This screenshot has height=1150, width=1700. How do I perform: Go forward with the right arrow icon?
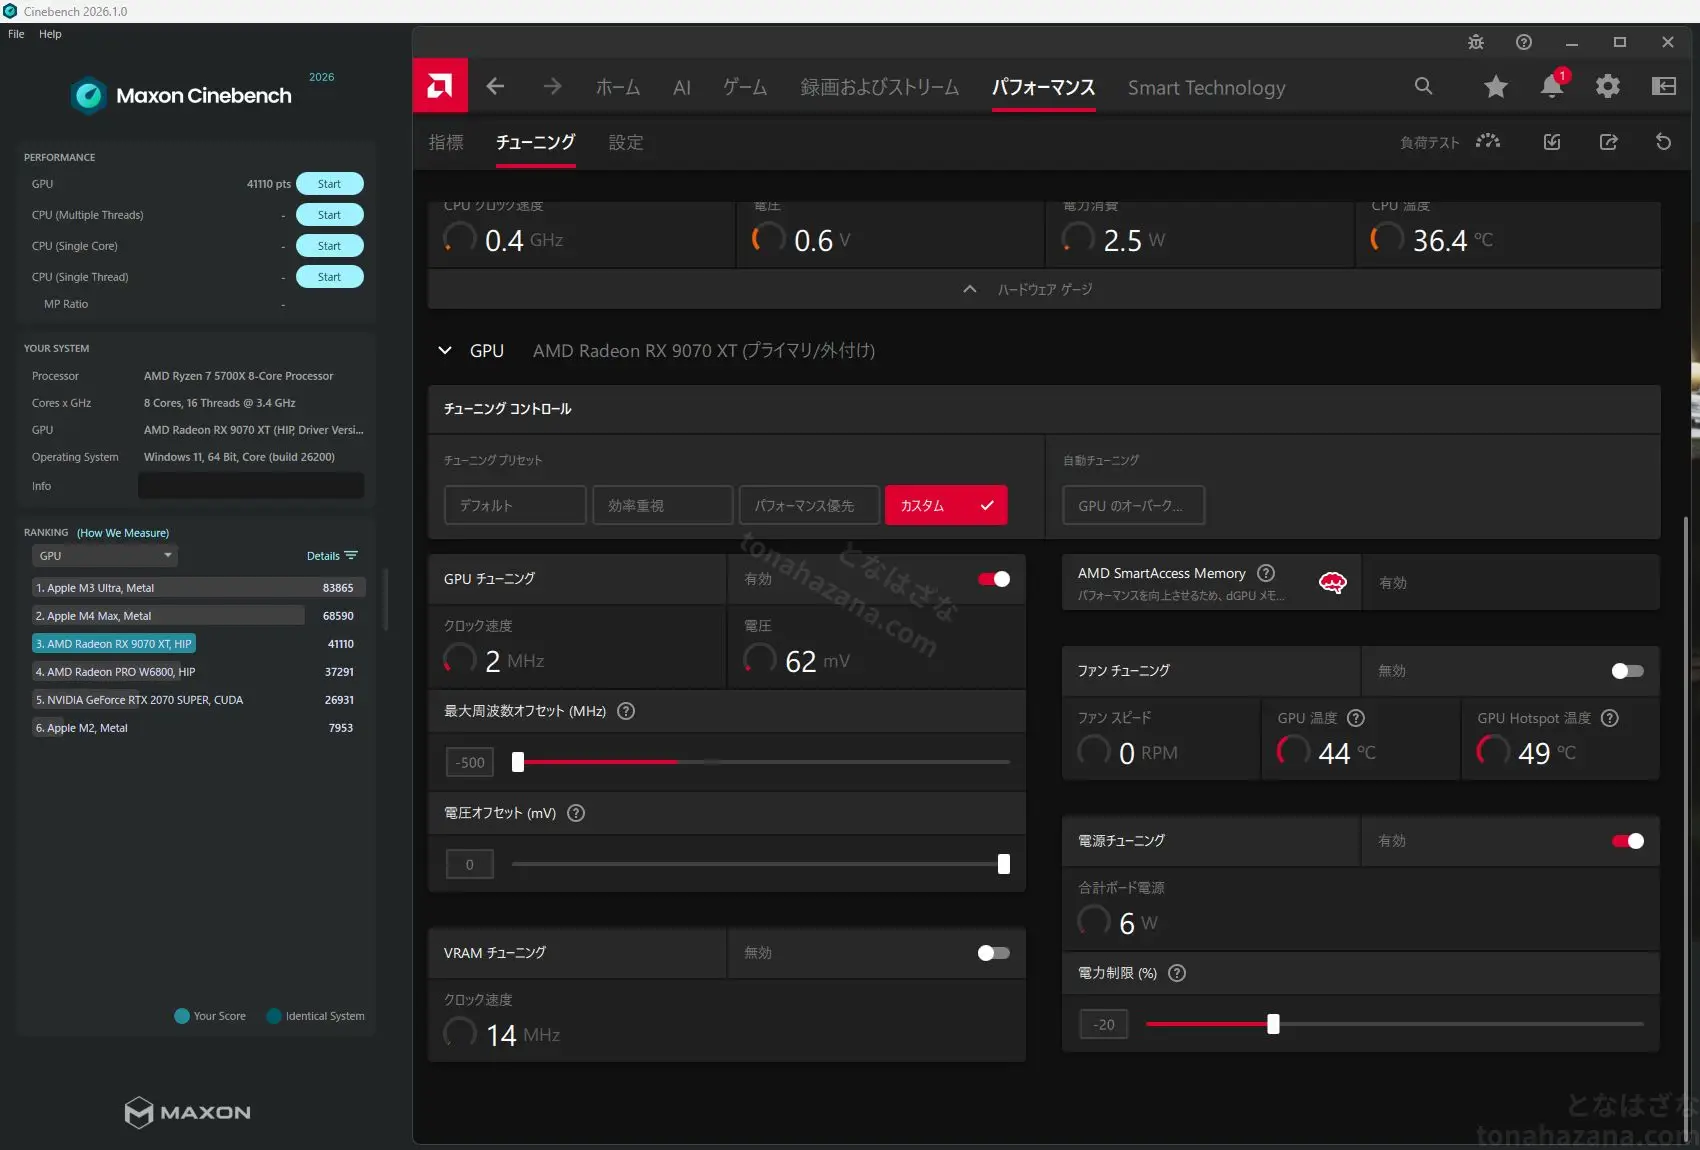(552, 87)
